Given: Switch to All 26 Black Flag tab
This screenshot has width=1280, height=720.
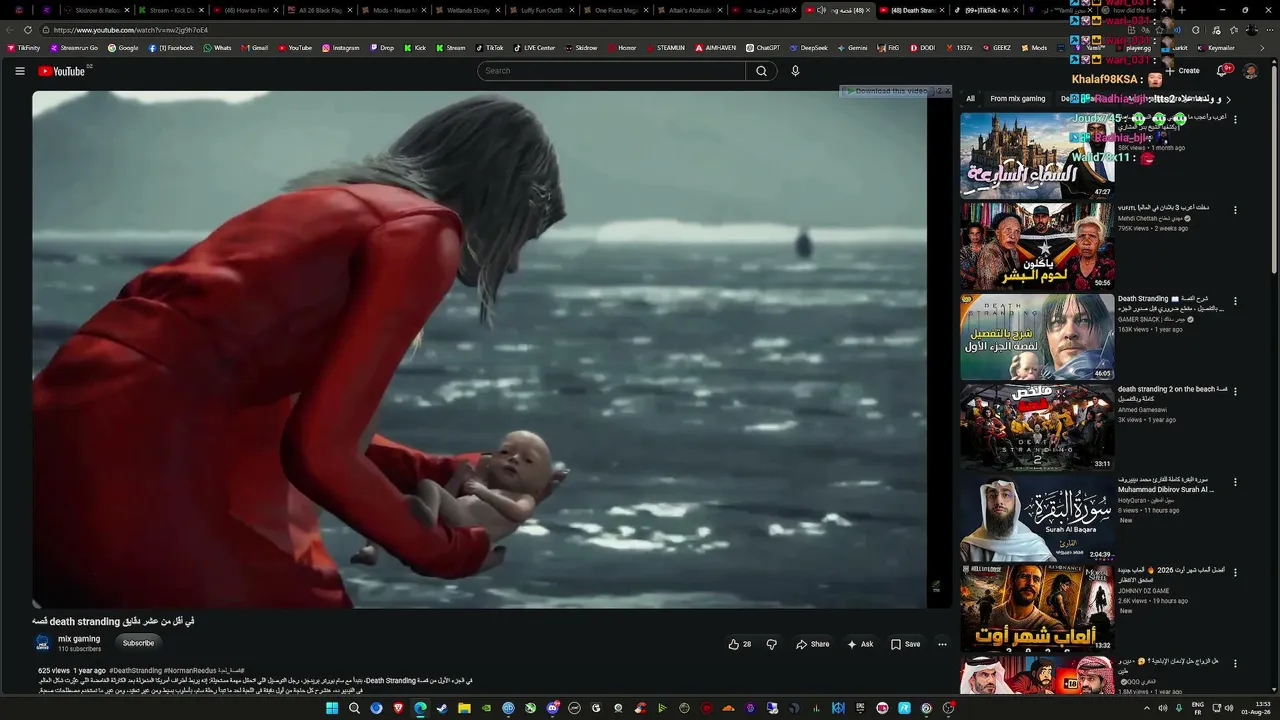Looking at the screenshot, I should [x=320, y=10].
